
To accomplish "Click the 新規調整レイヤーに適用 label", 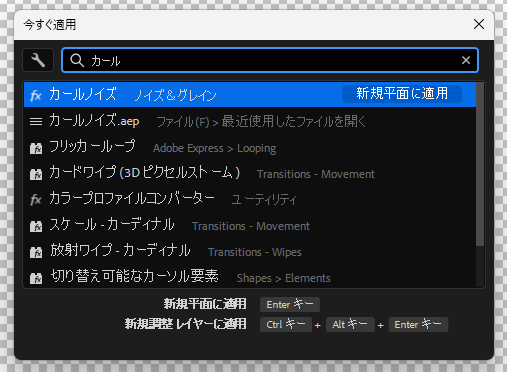I will 185,324.
